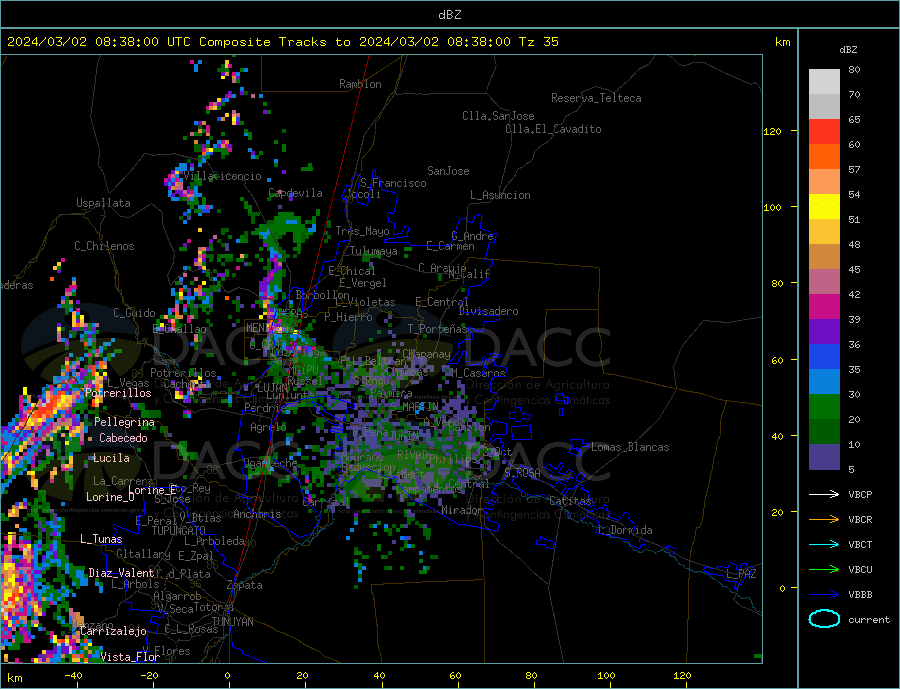Click the TUNUYAN map label
Image resolution: width=900 pixels, height=689 pixels.
232,622
